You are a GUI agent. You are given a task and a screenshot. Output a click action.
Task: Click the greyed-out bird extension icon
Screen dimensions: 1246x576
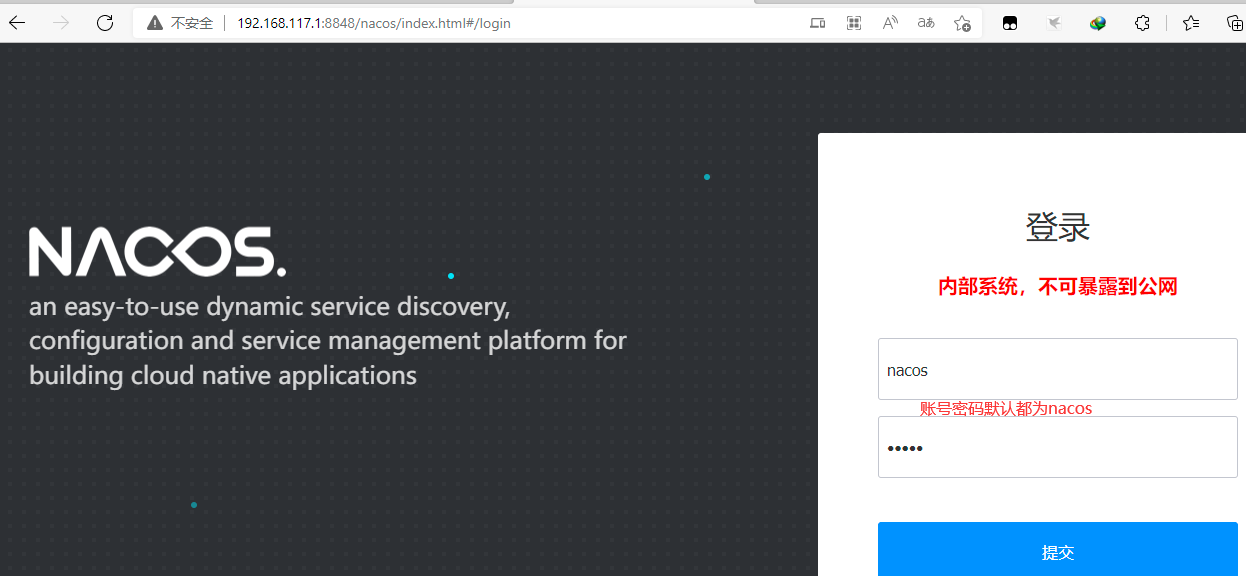pyautogui.click(x=1054, y=23)
